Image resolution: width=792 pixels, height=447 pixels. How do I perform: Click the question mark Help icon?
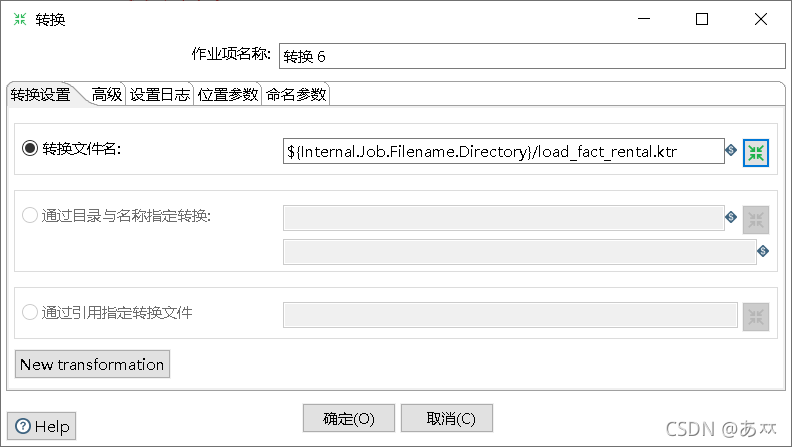click(23, 426)
